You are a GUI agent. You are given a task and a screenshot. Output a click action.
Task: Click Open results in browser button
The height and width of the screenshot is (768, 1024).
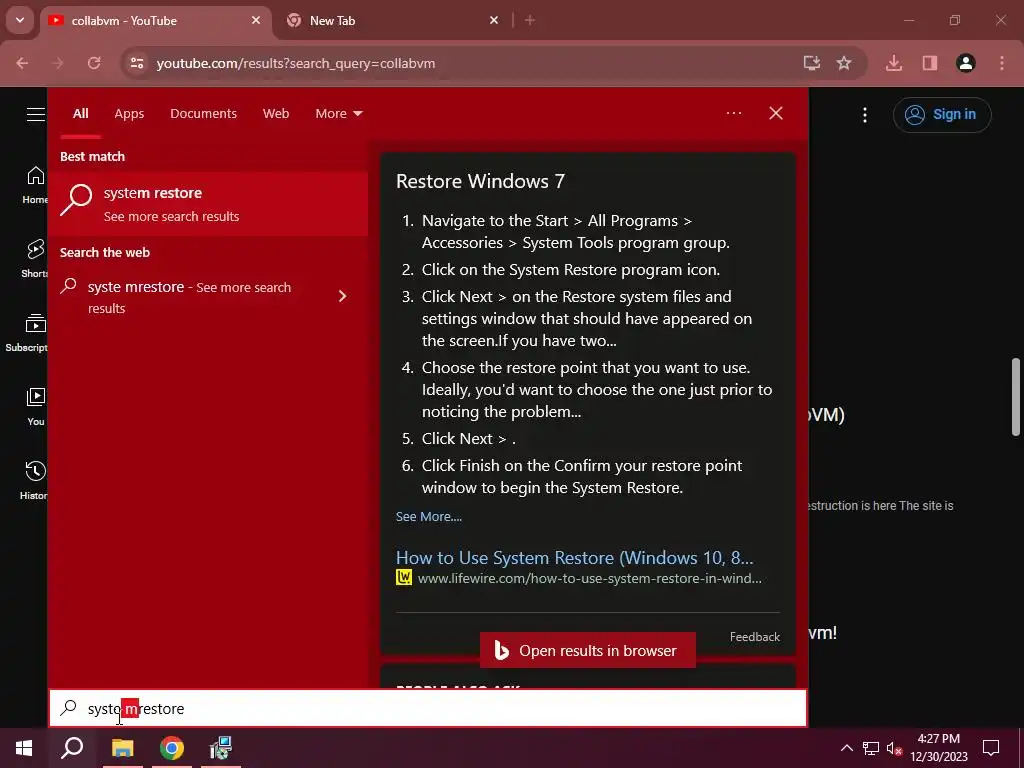[587, 650]
